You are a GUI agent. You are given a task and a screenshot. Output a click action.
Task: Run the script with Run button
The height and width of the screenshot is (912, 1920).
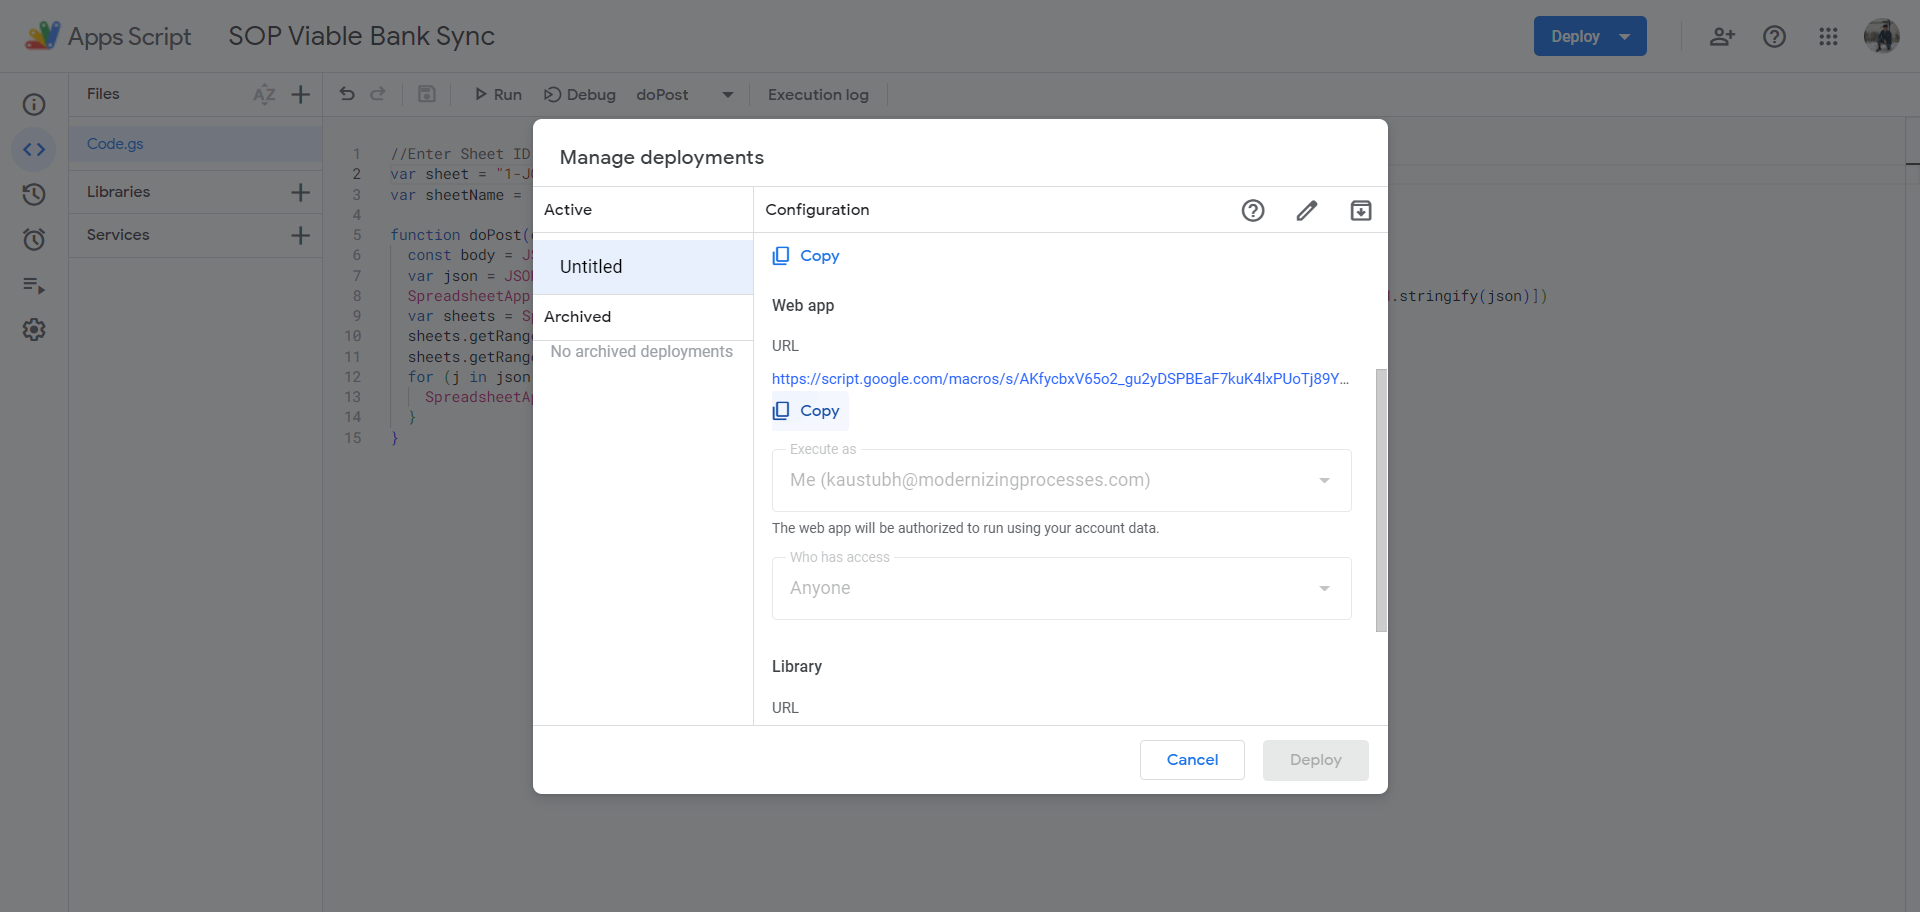pos(497,95)
